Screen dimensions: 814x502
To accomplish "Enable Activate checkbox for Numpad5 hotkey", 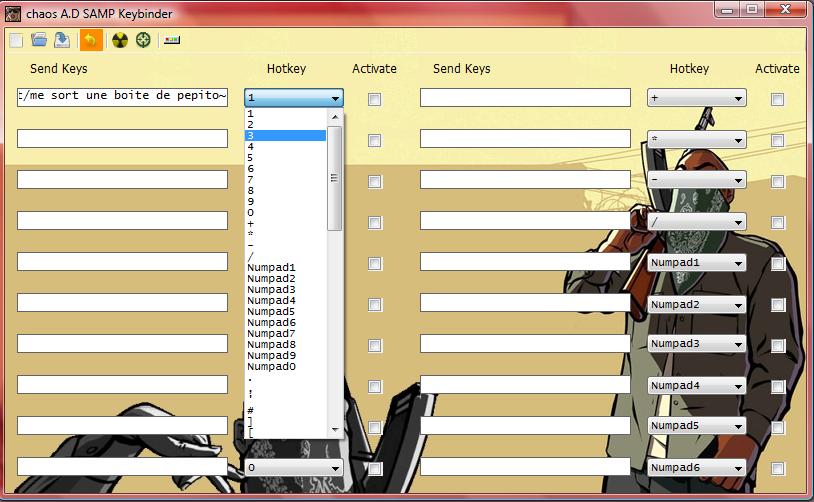I will (777, 428).
